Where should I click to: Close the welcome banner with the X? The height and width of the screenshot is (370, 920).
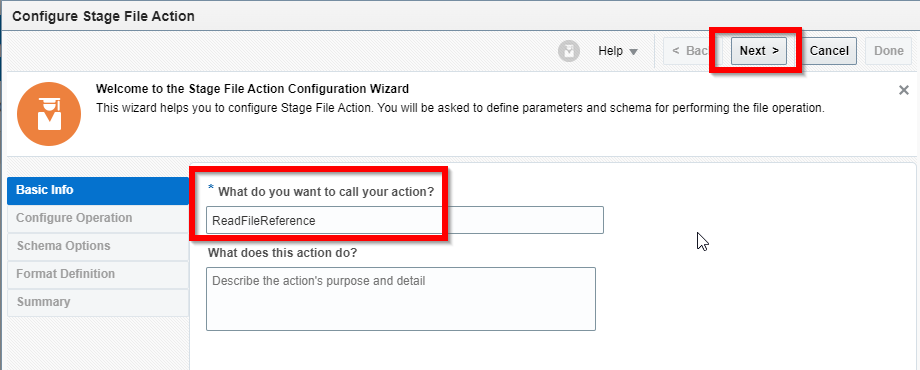coord(904,90)
